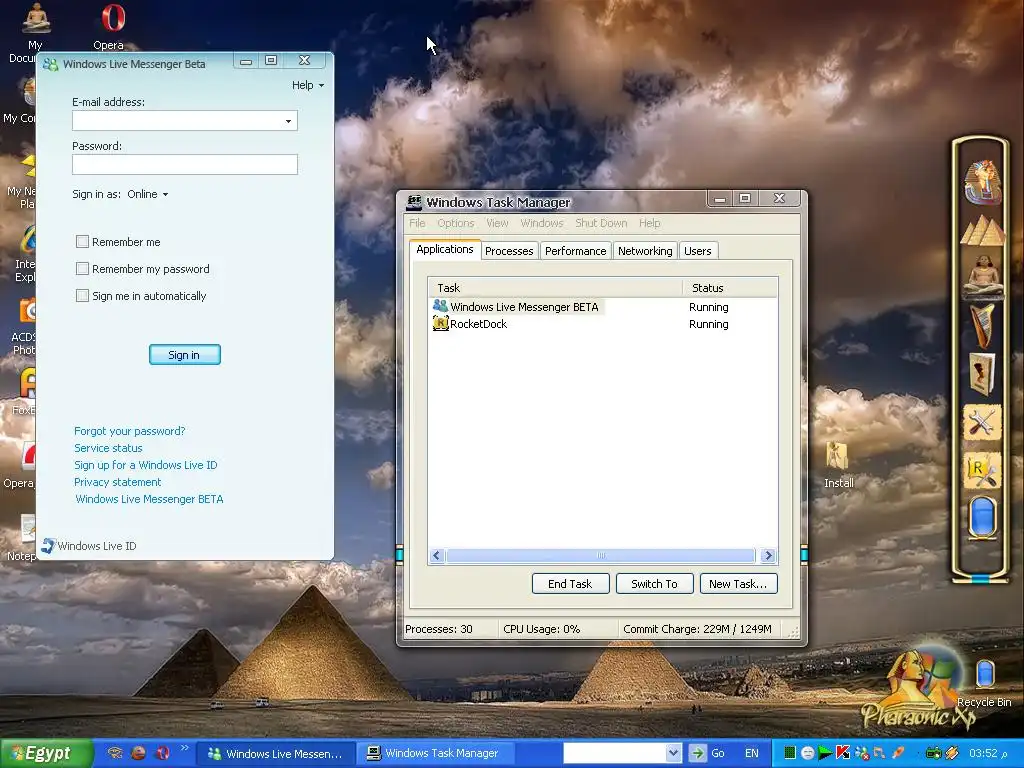Click the Kaspersky red K tray icon
1024x768 pixels.
tap(842, 753)
